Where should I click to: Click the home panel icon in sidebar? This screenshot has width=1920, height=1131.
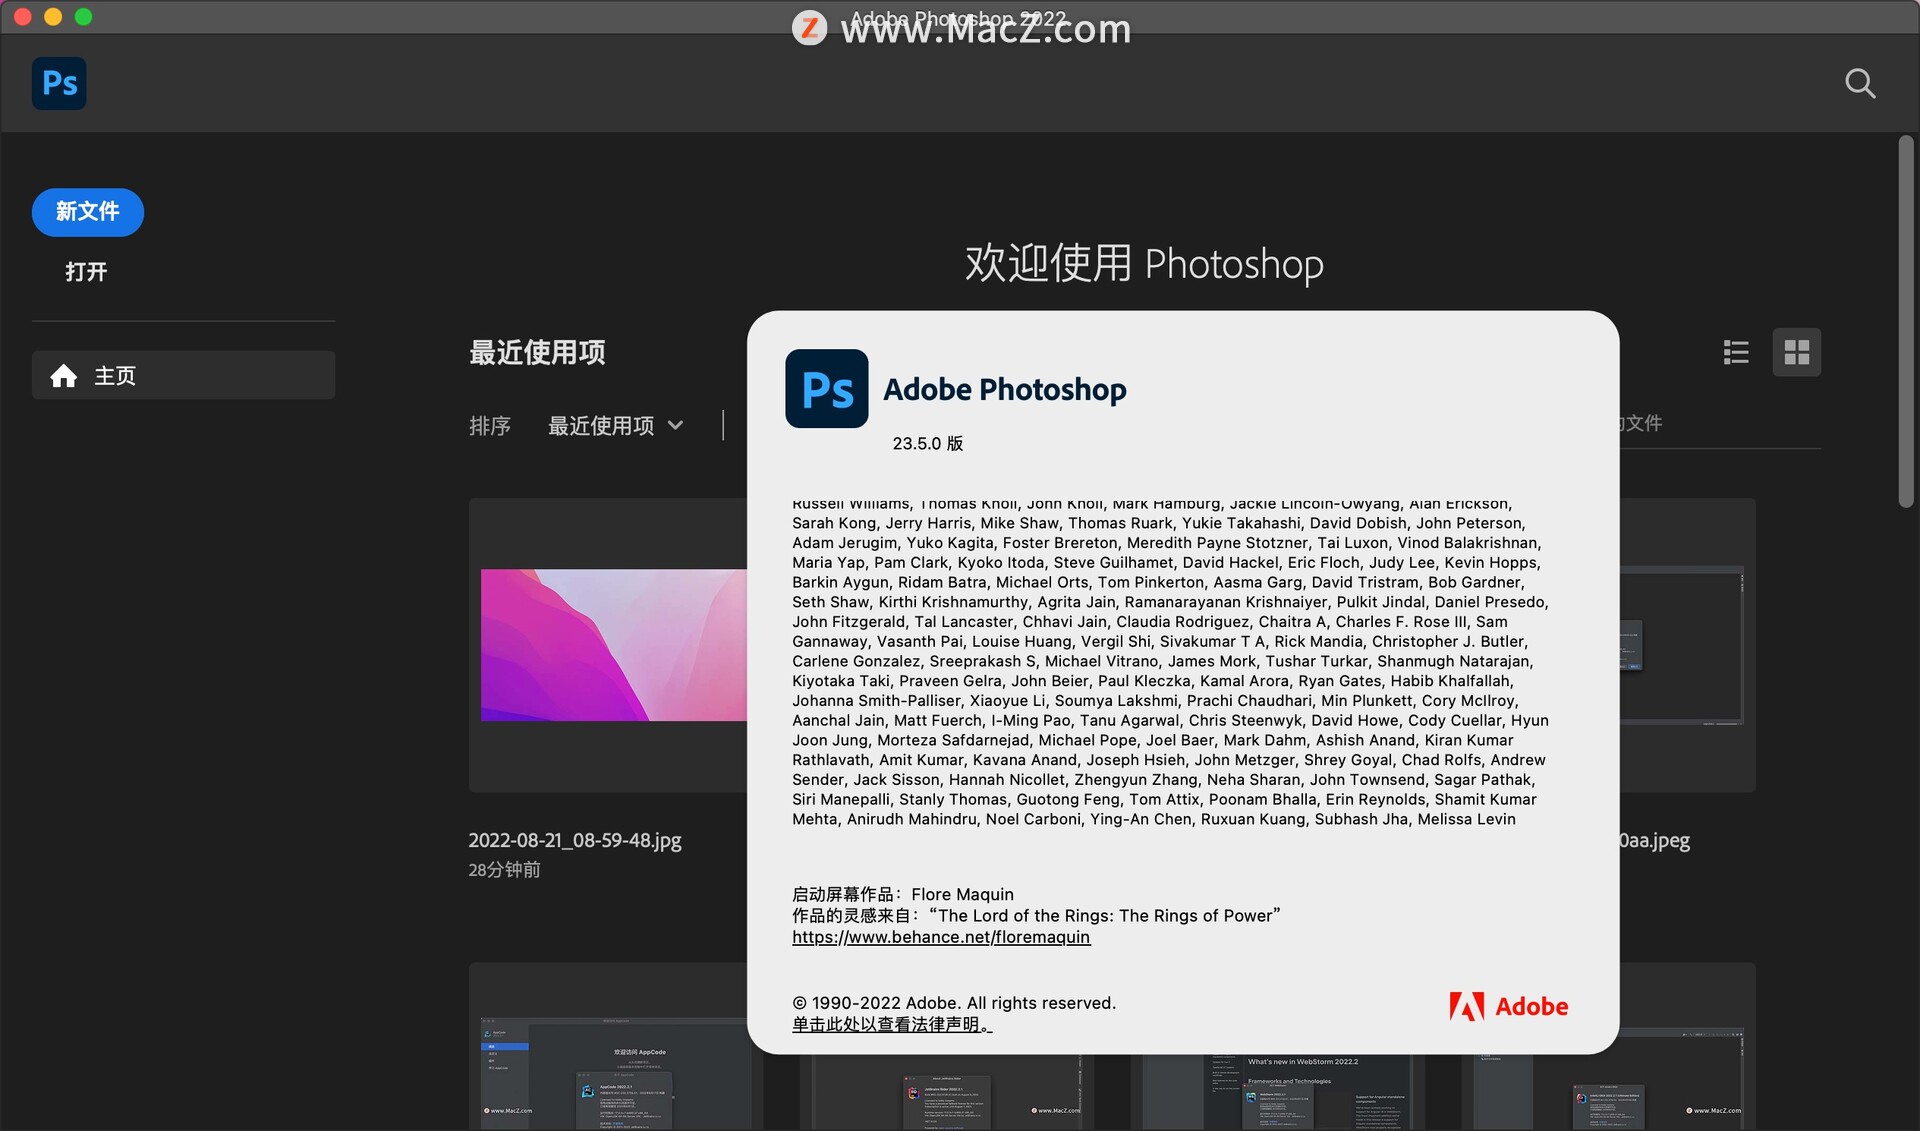(65, 374)
